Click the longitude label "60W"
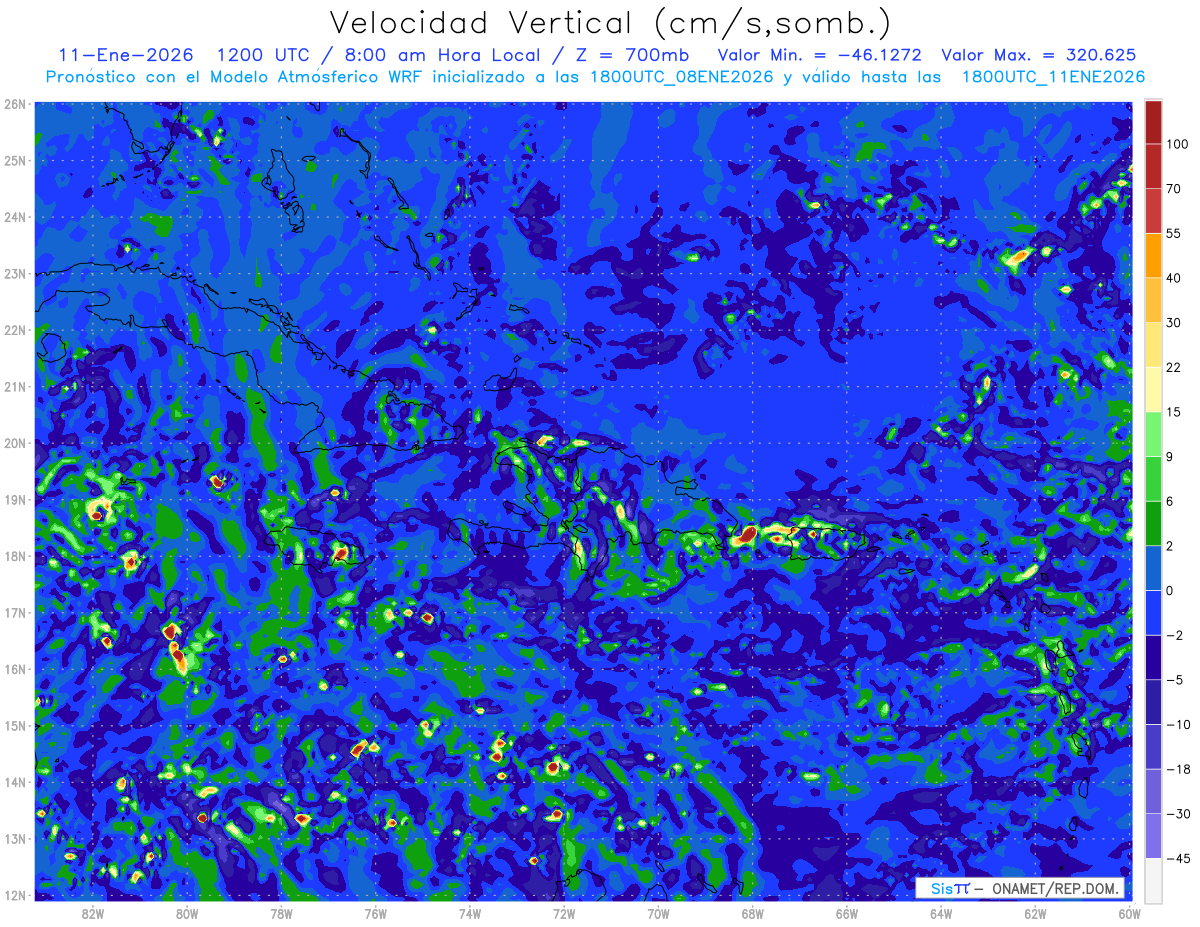The width and height of the screenshot is (1200, 927). coord(1129,915)
